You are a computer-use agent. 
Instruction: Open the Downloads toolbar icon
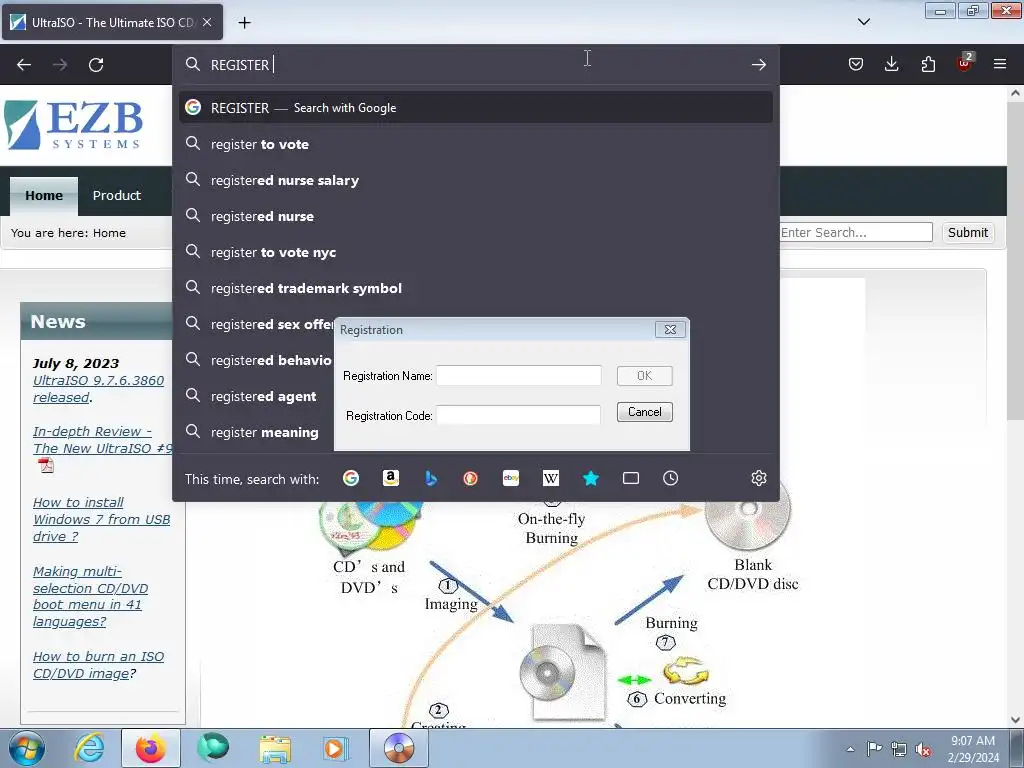click(x=891, y=64)
